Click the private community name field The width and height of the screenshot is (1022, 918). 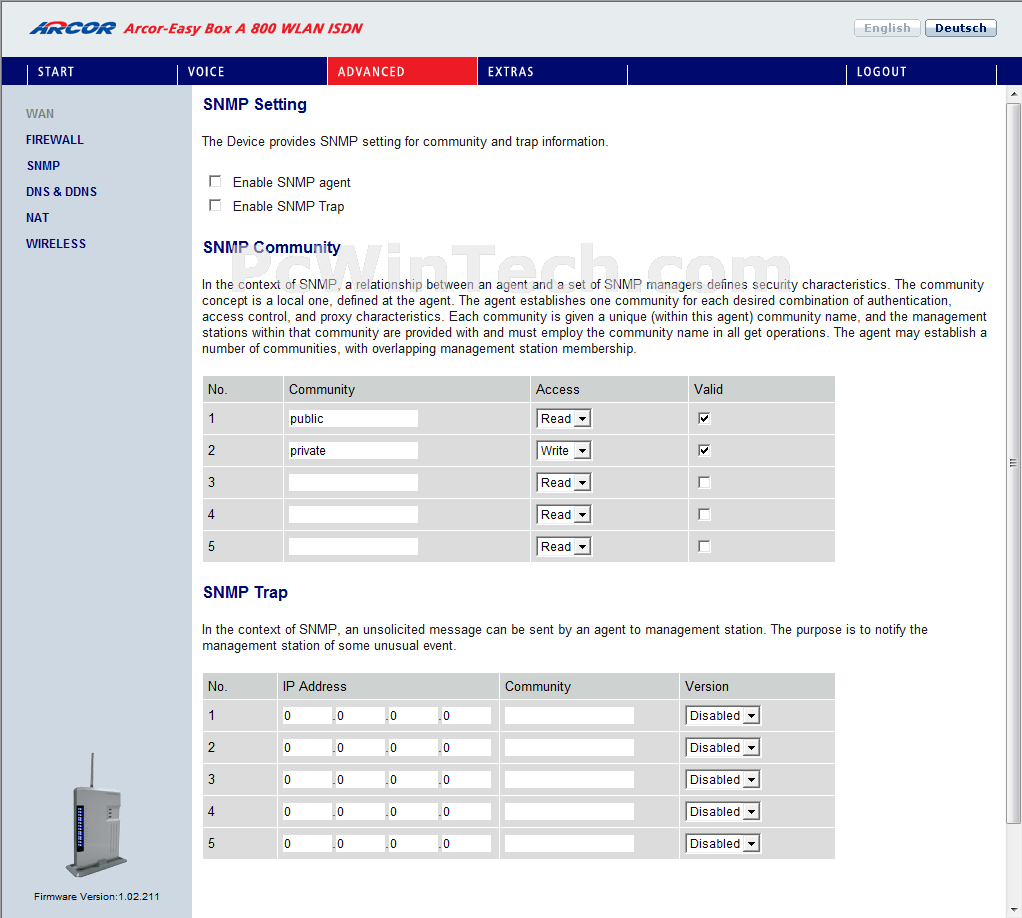point(353,450)
